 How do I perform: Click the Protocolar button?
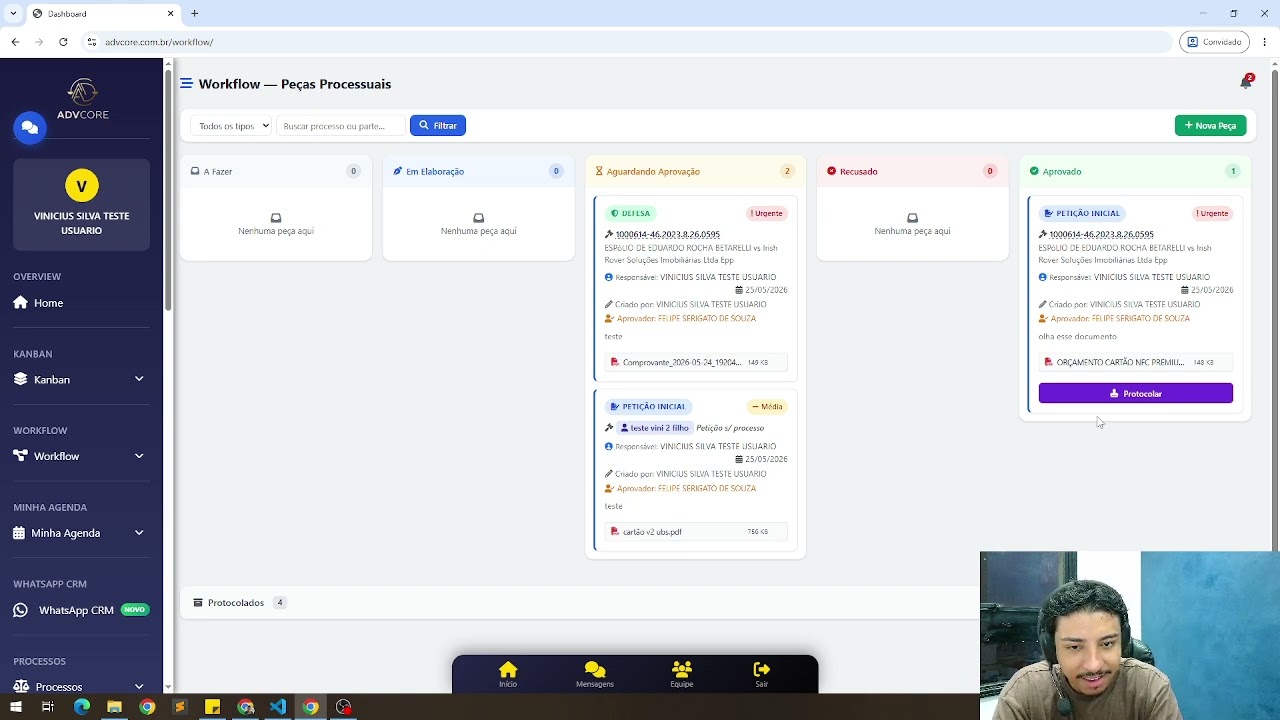(x=1136, y=393)
